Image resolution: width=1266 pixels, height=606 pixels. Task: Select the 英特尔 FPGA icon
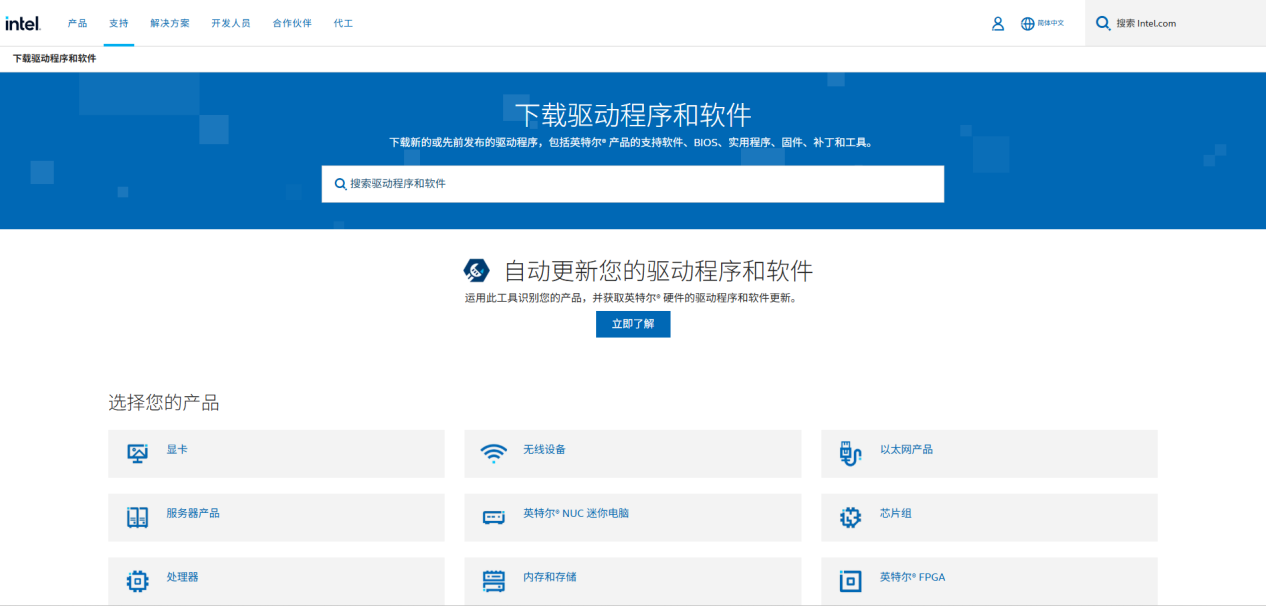click(850, 580)
